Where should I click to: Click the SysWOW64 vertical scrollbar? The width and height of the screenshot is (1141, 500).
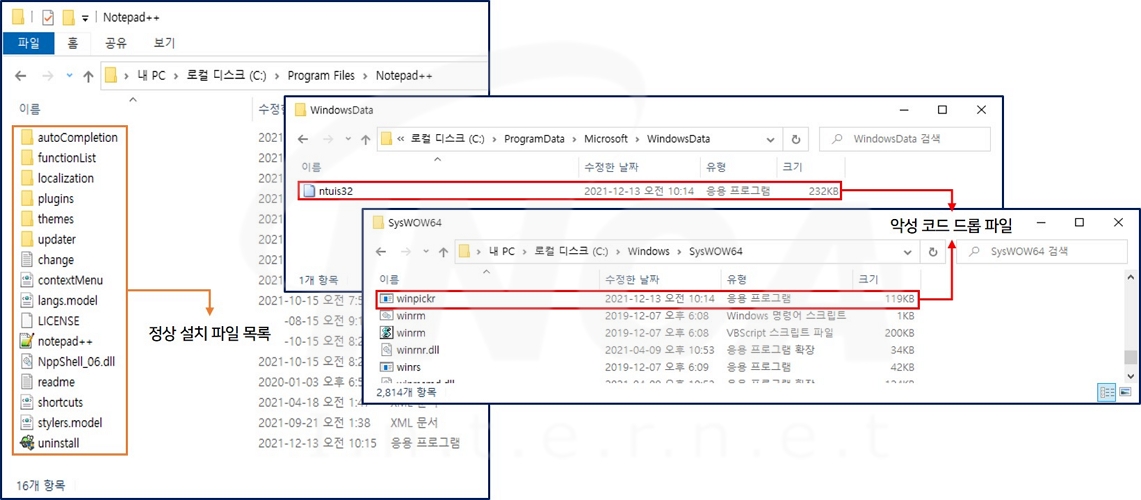(1129, 325)
